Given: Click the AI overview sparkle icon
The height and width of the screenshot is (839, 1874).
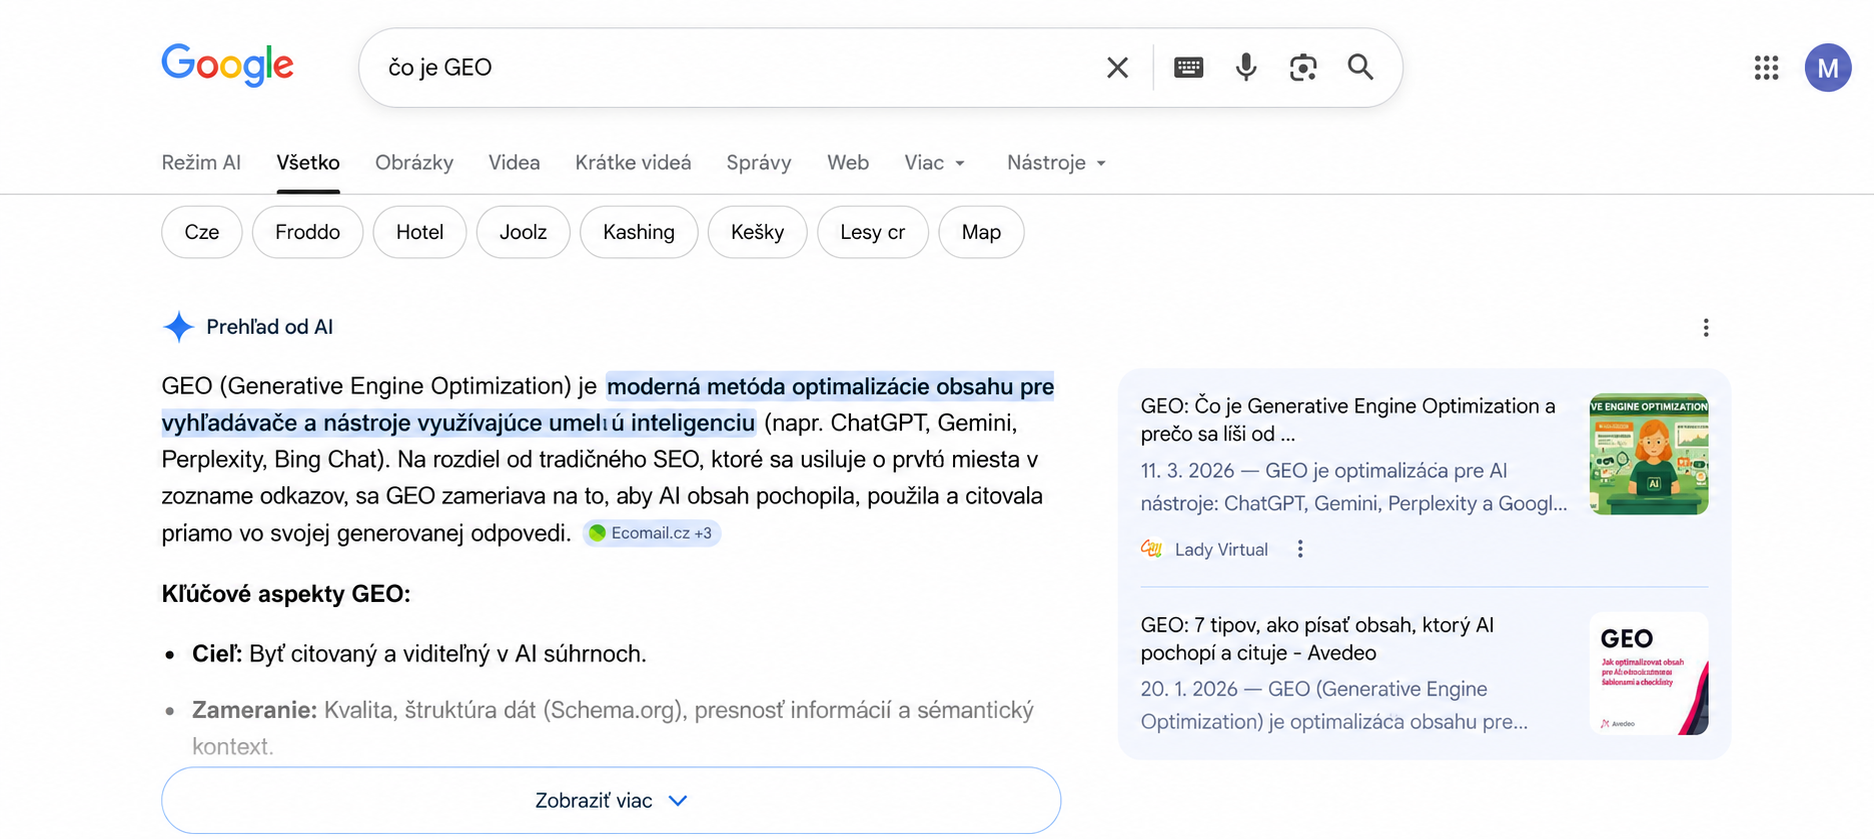Looking at the screenshot, I should pos(178,327).
